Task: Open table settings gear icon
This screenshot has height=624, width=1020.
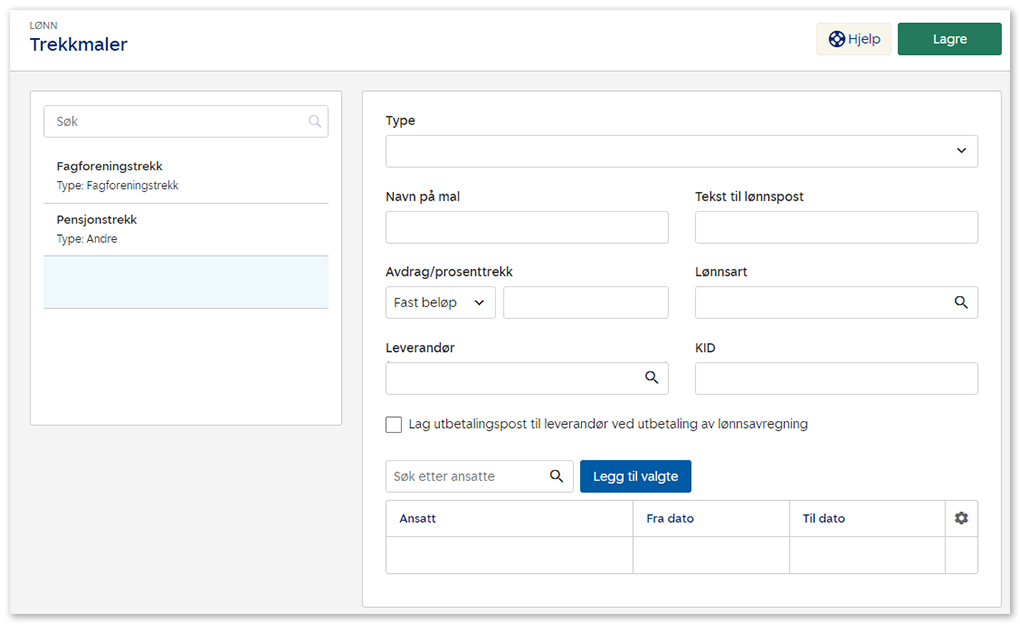Action: tap(961, 518)
